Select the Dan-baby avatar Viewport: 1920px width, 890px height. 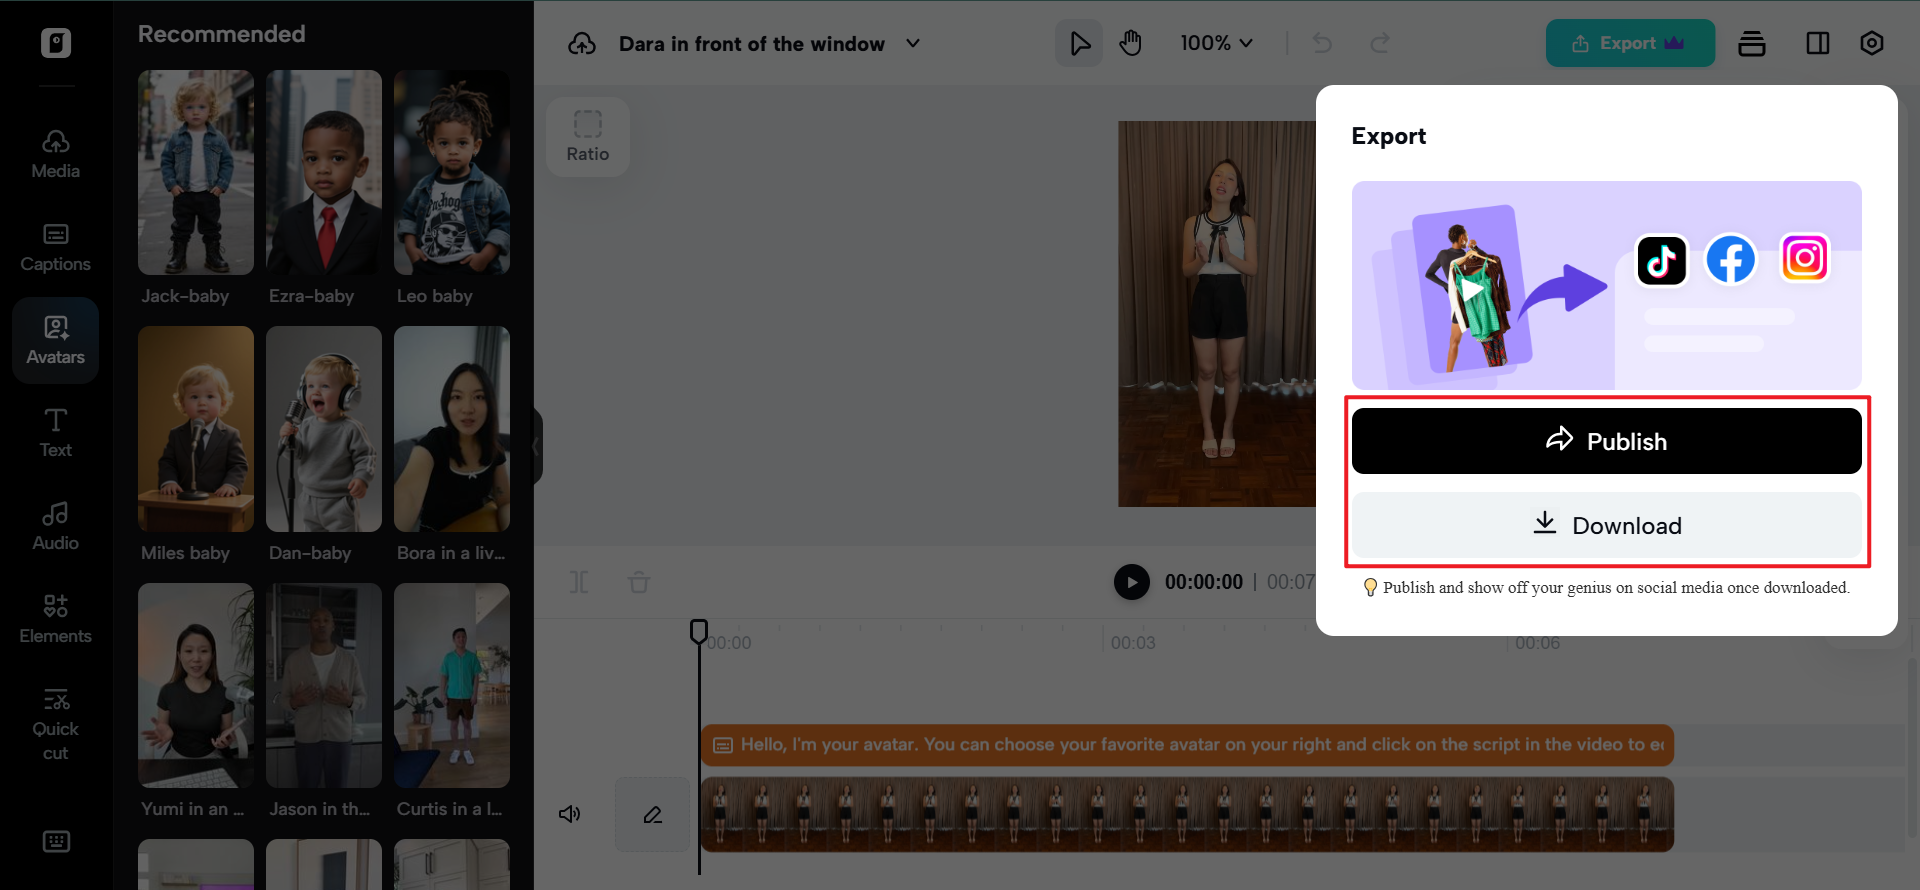click(324, 429)
